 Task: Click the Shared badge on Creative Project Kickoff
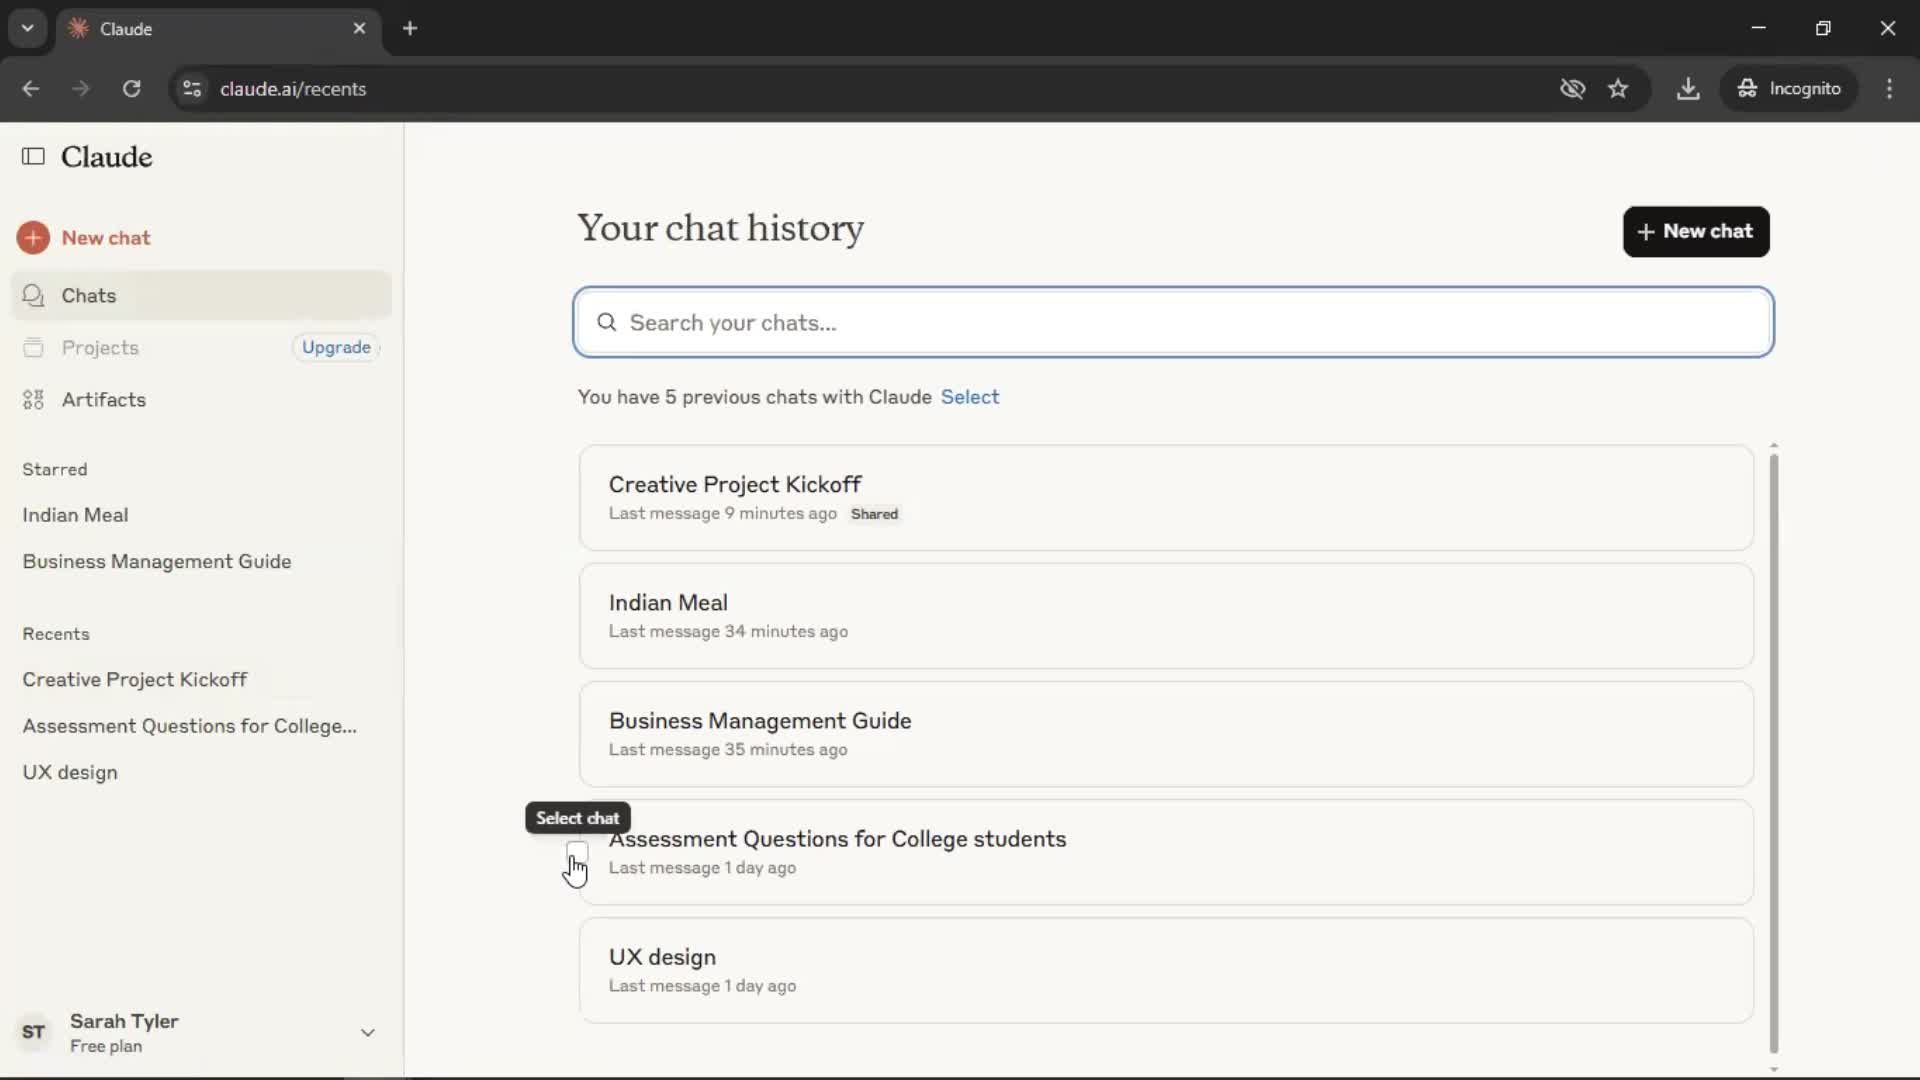[x=874, y=514]
